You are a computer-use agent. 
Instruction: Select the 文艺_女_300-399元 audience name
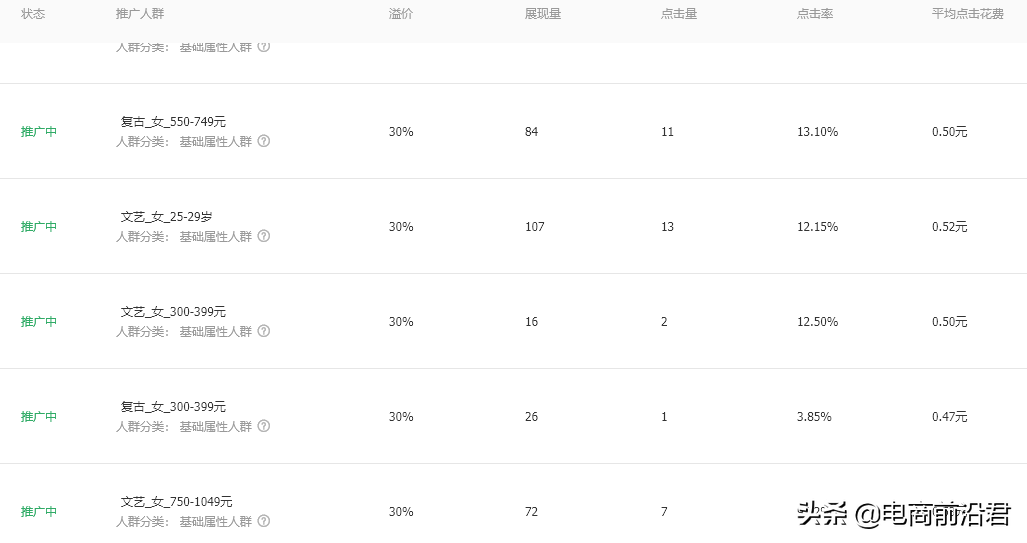173,312
